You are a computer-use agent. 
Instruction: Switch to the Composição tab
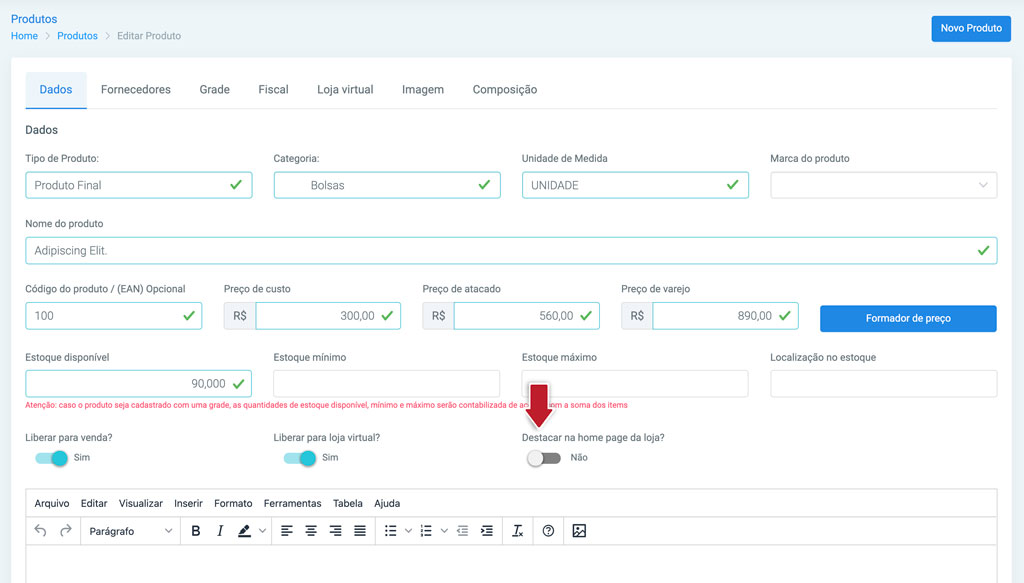[x=505, y=89]
